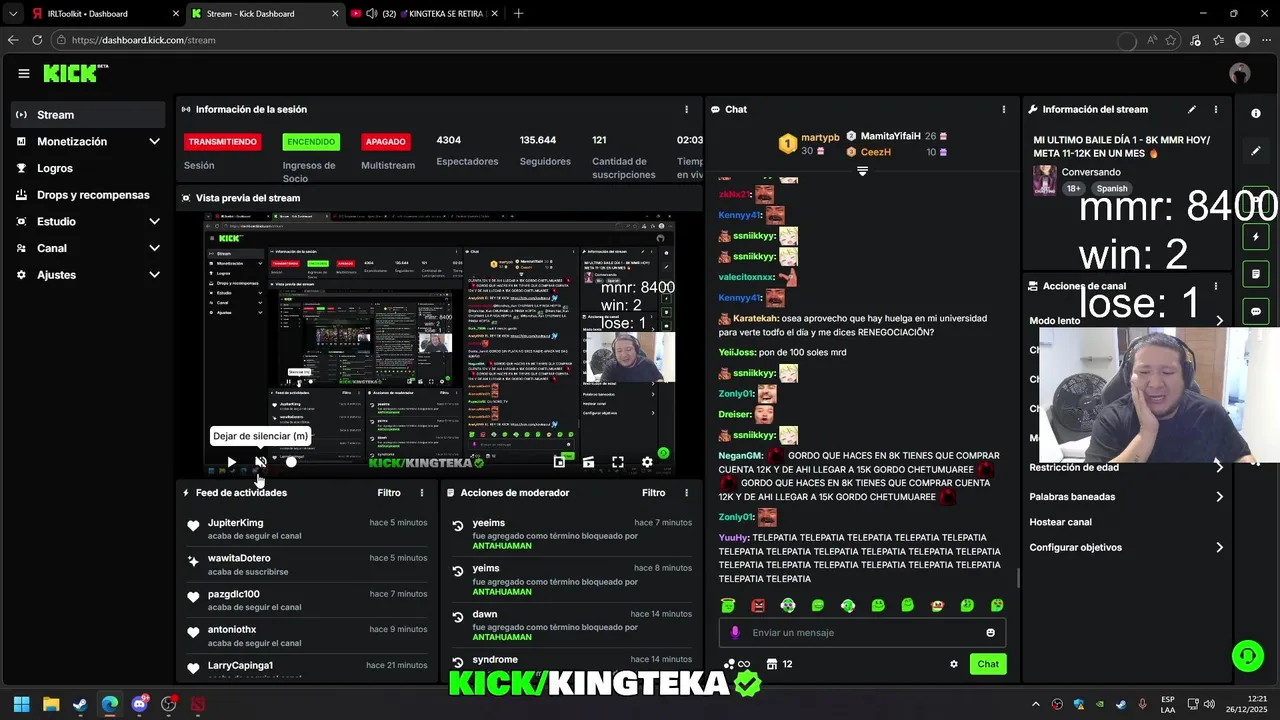The height and width of the screenshot is (720, 1280).
Task: Edit stream info with pencil icon in panel header
Action: (1192, 109)
